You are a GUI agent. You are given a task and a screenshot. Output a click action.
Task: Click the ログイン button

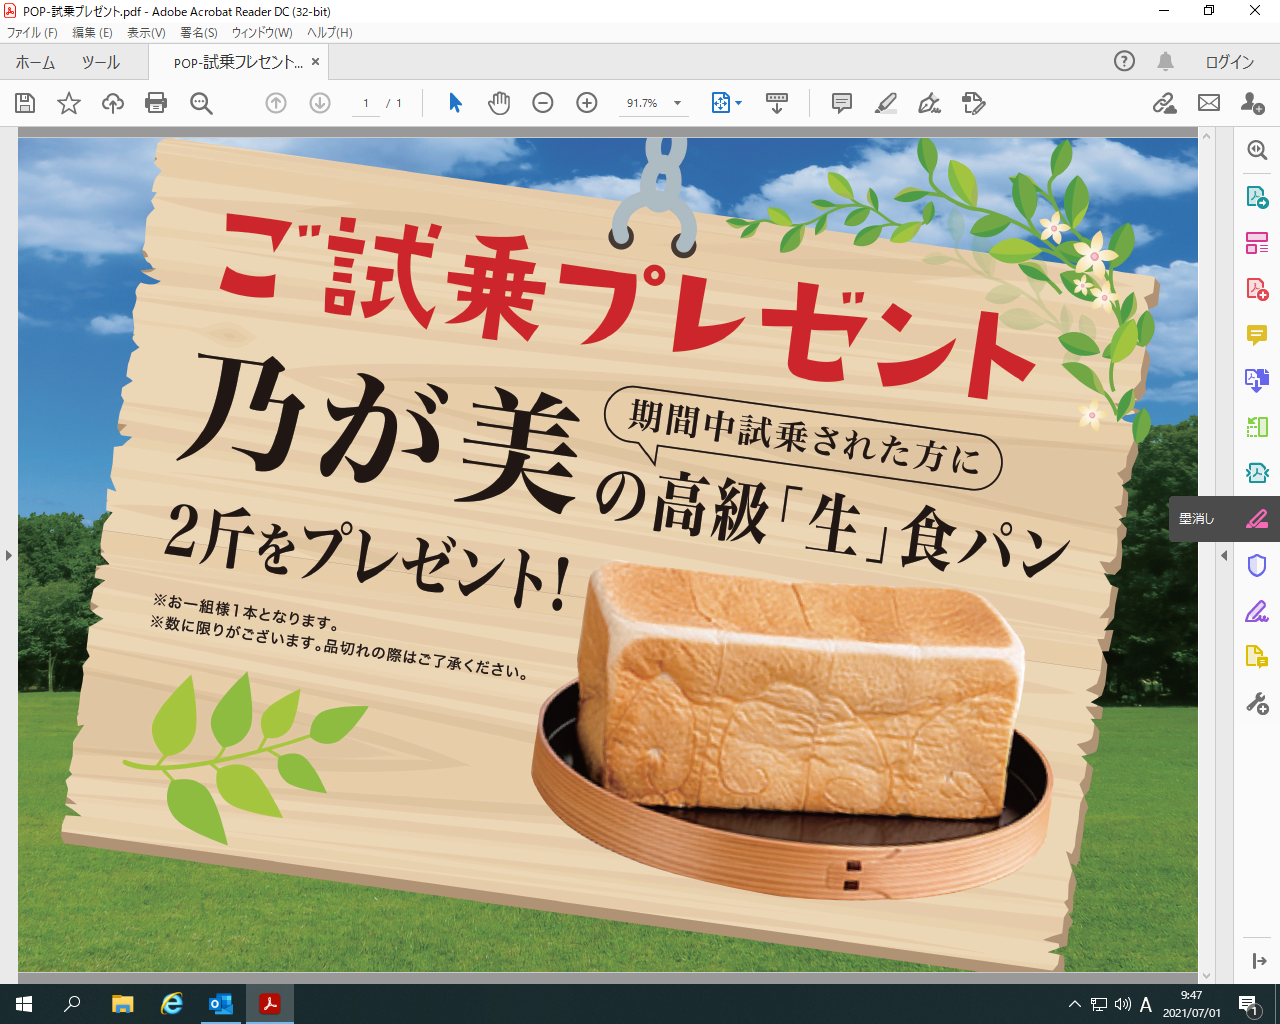[x=1230, y=62]
